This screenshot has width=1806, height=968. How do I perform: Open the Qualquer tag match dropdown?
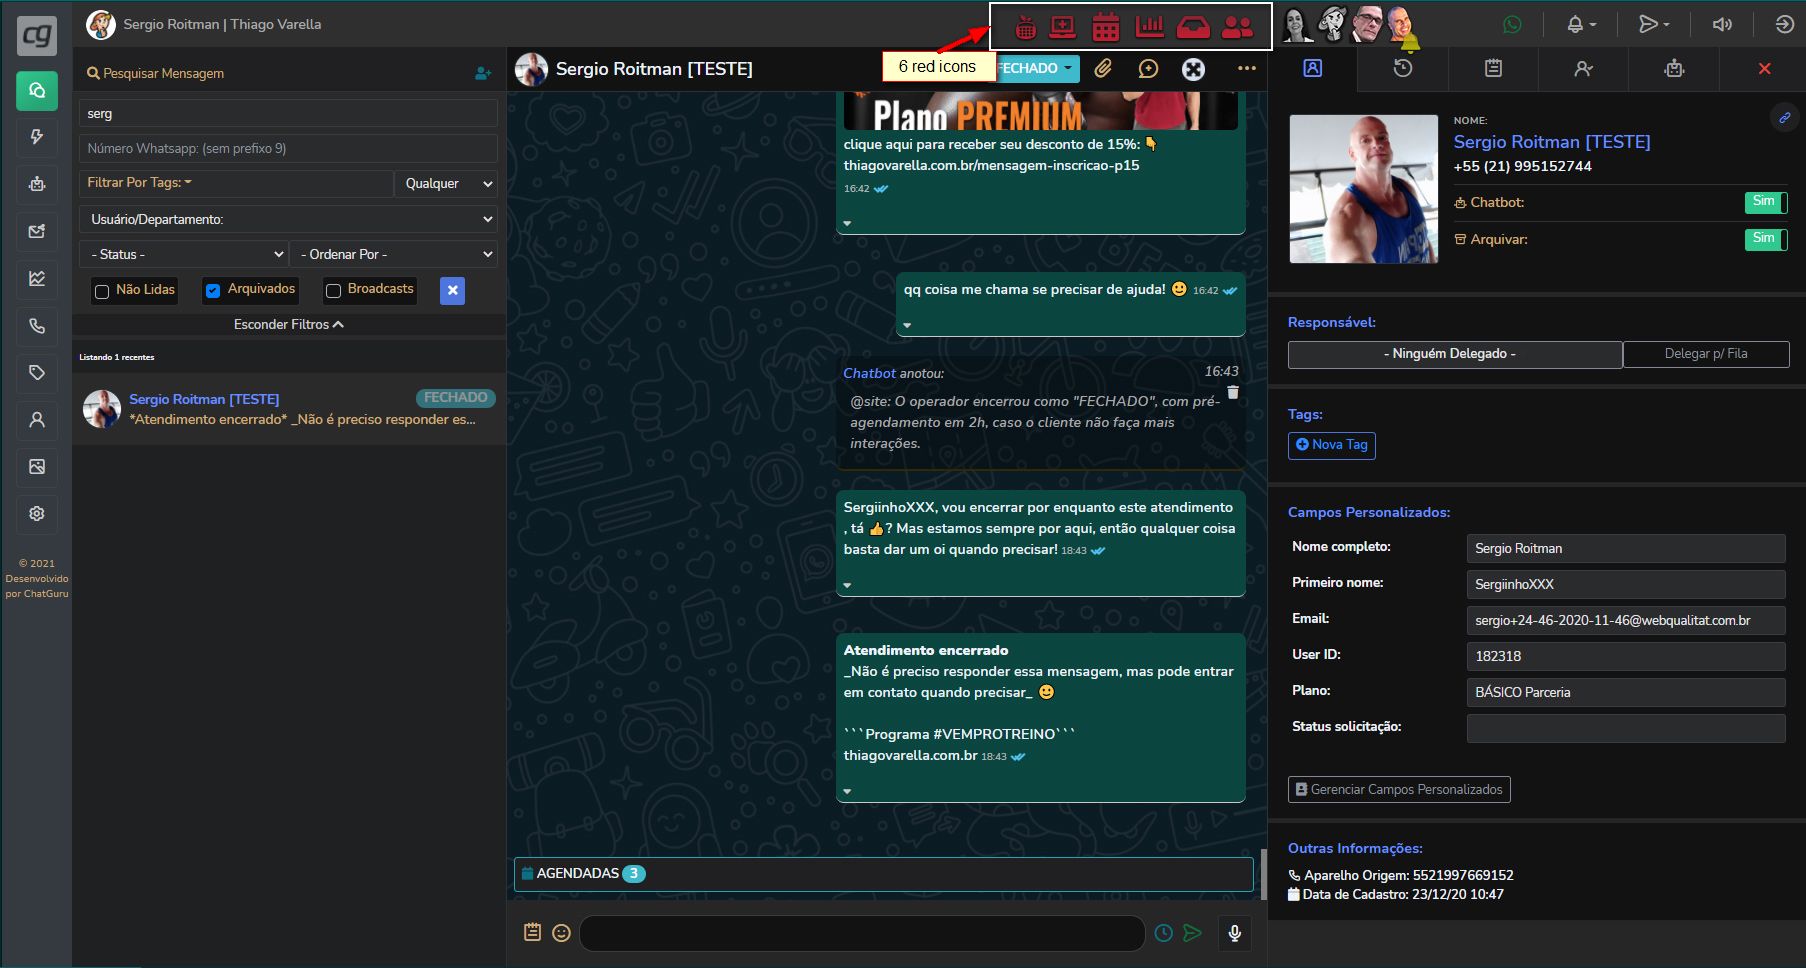click(447, 183)
